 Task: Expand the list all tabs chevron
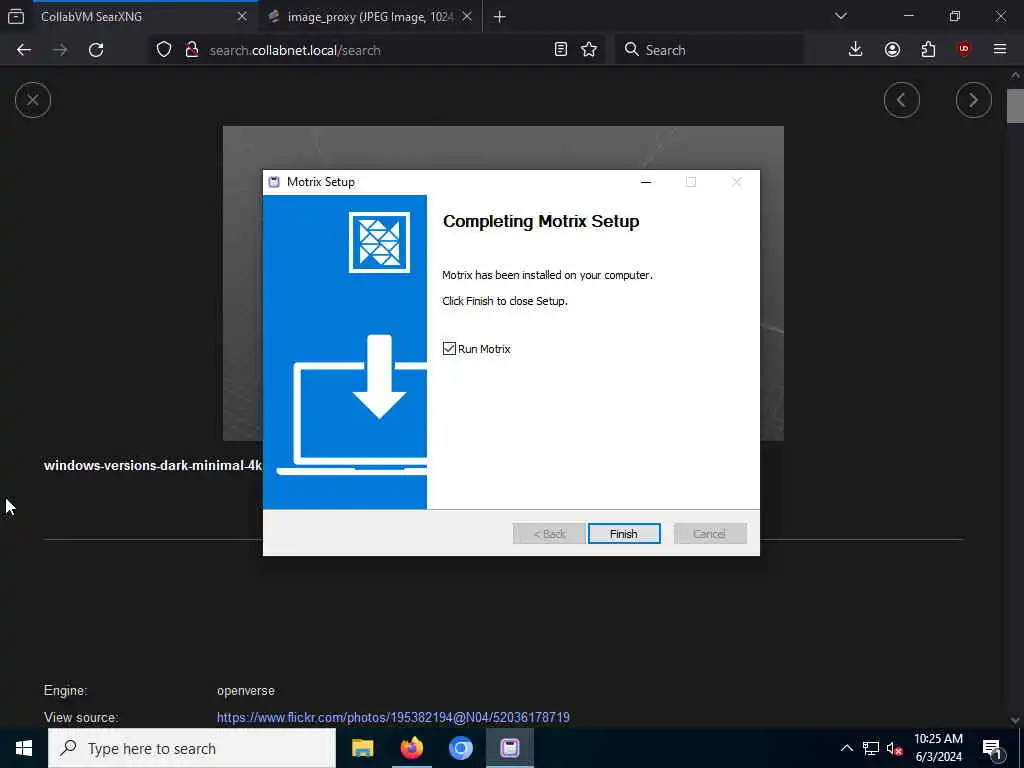click(x=841, y=16)
